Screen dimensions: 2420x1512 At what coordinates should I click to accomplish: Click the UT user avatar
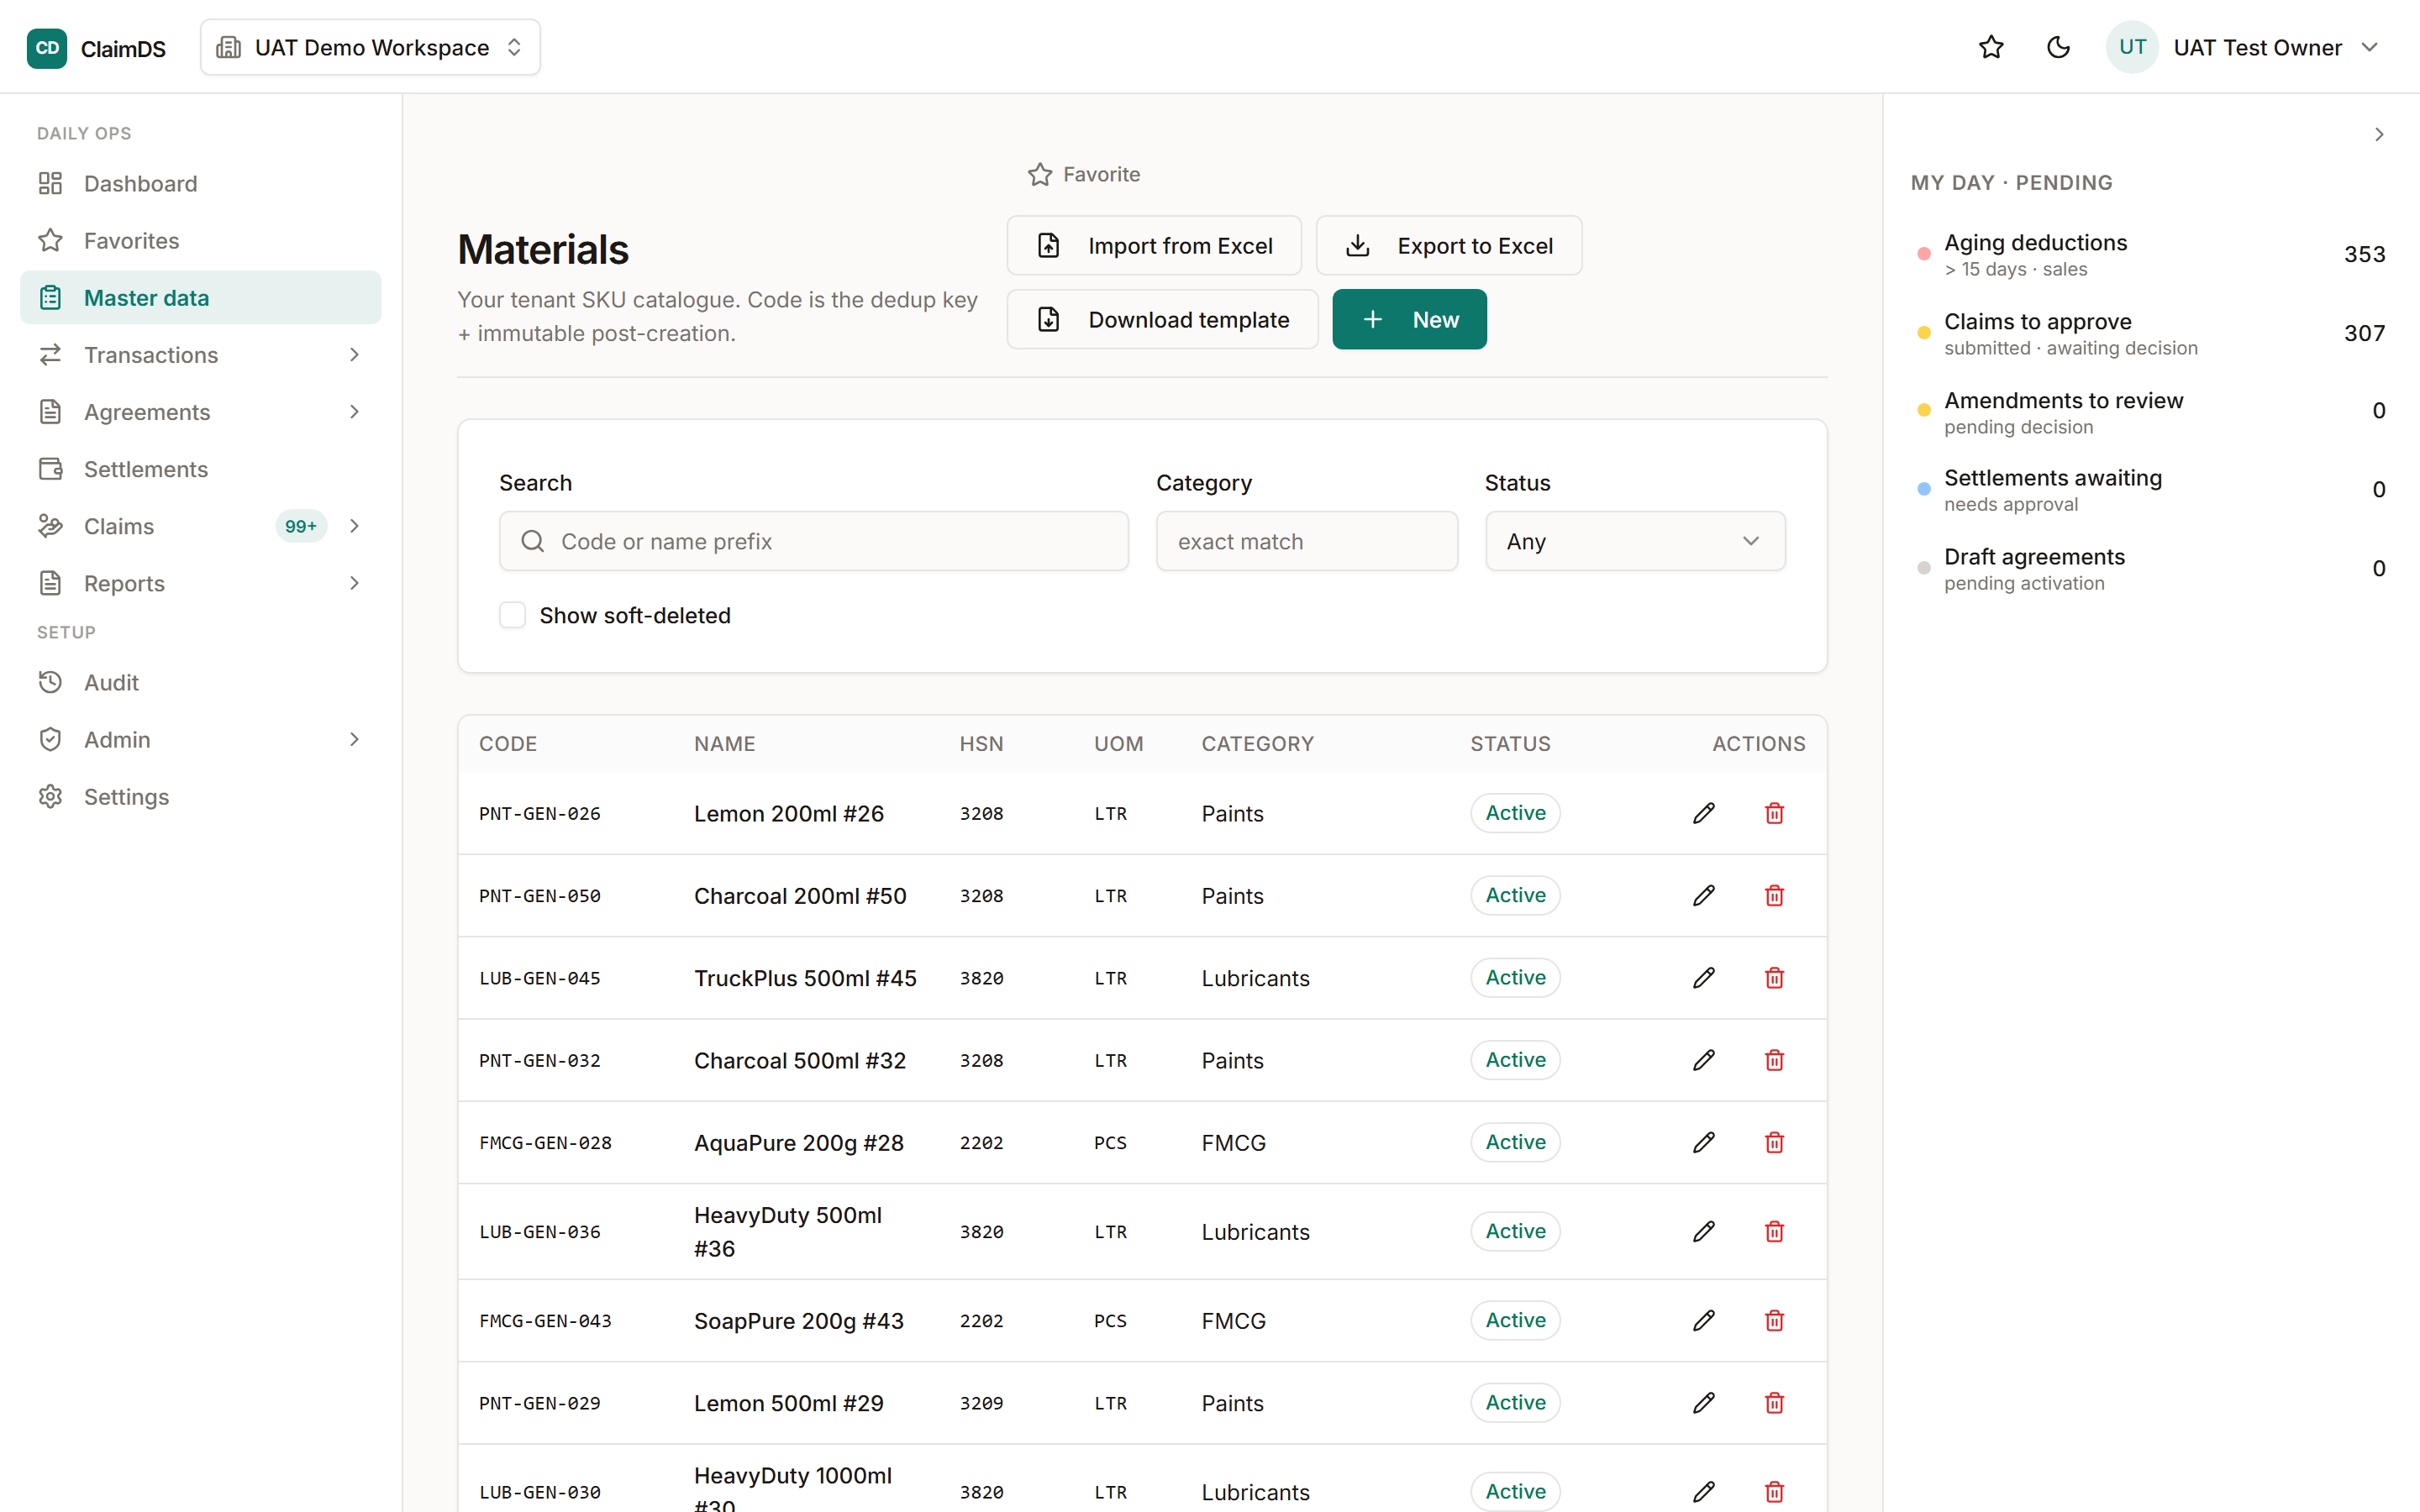(x=2132, y=47)
